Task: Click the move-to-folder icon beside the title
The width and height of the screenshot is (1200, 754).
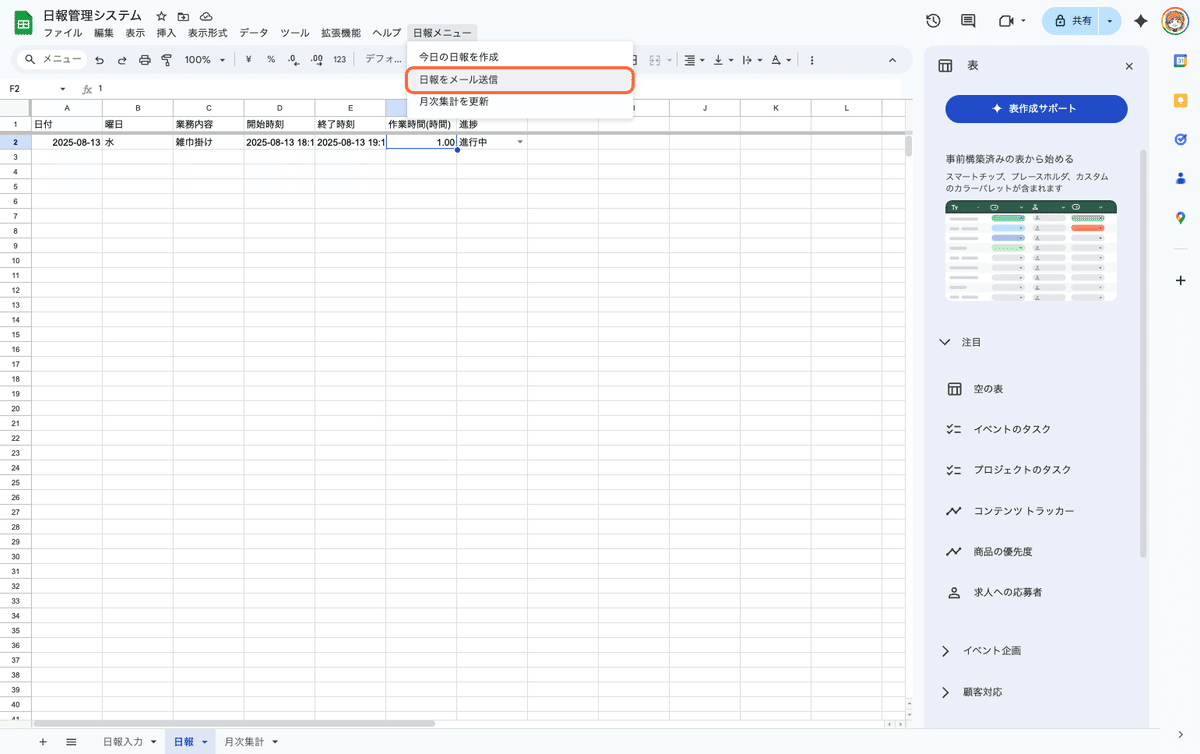Action: [x=183, y=17]
